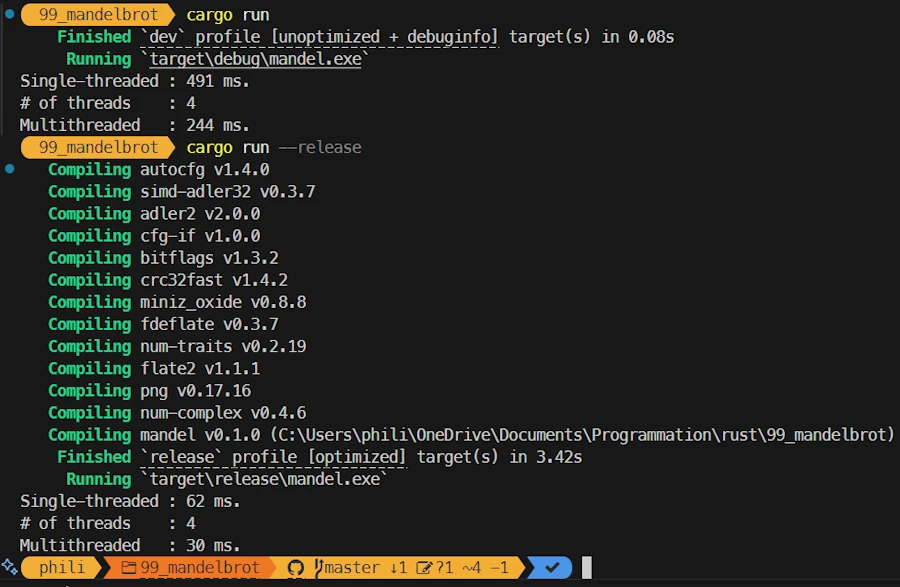The image size is (900, 587).
Task: Click the 'Multithreaded : 244 ms.' line
Action: tap(135, 125)
